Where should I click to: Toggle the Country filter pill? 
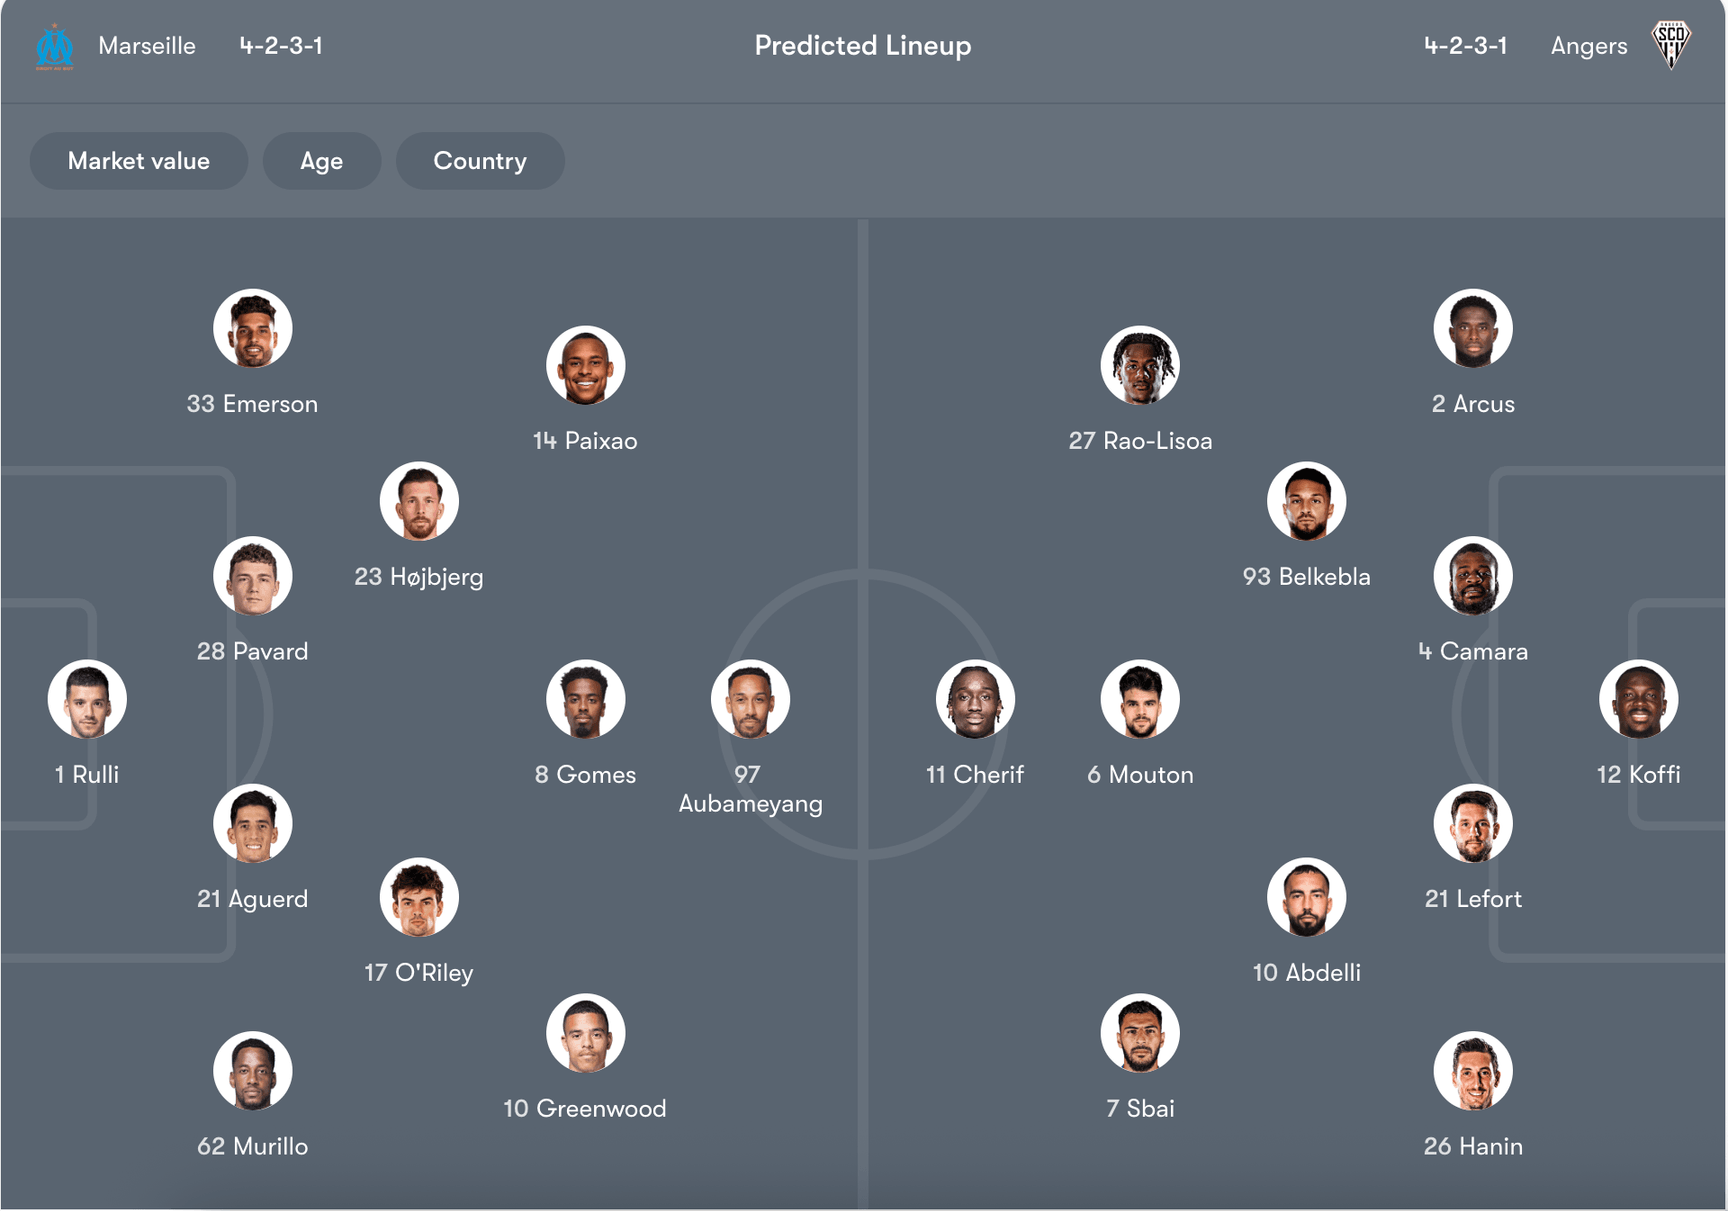pos(480,161)
